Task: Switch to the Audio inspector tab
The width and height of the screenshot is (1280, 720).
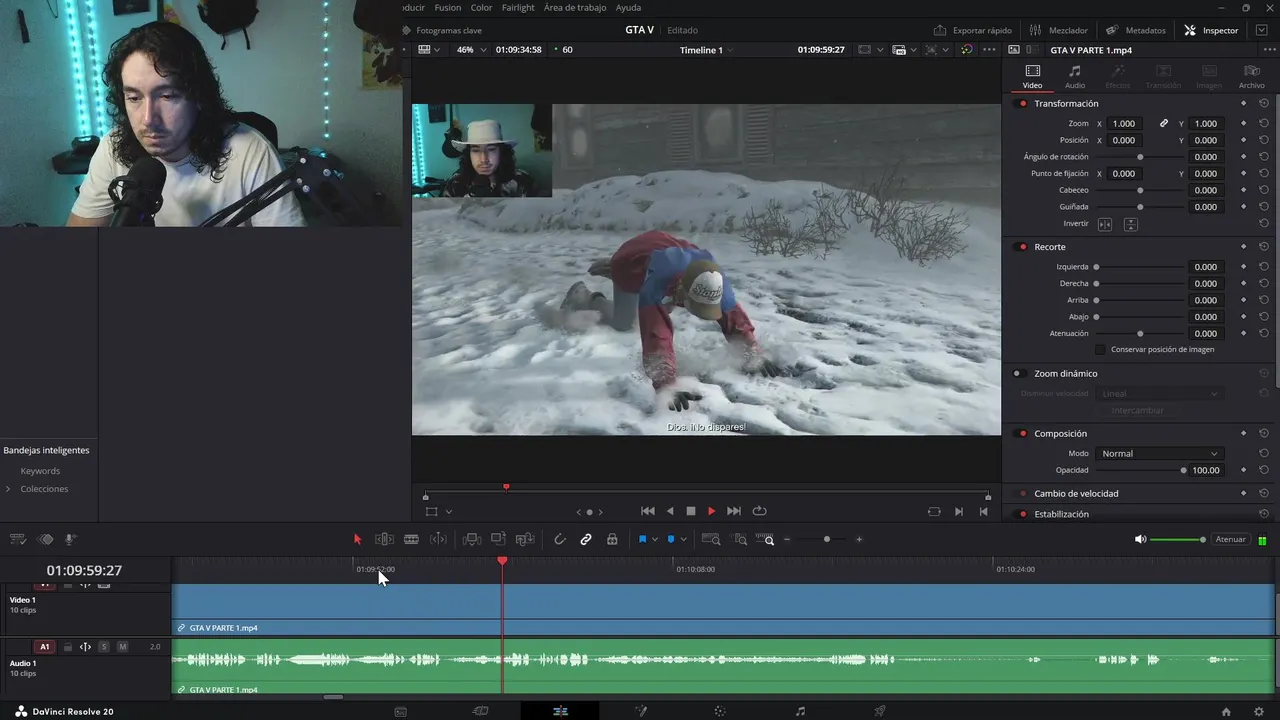Action: click(1074, 76)
